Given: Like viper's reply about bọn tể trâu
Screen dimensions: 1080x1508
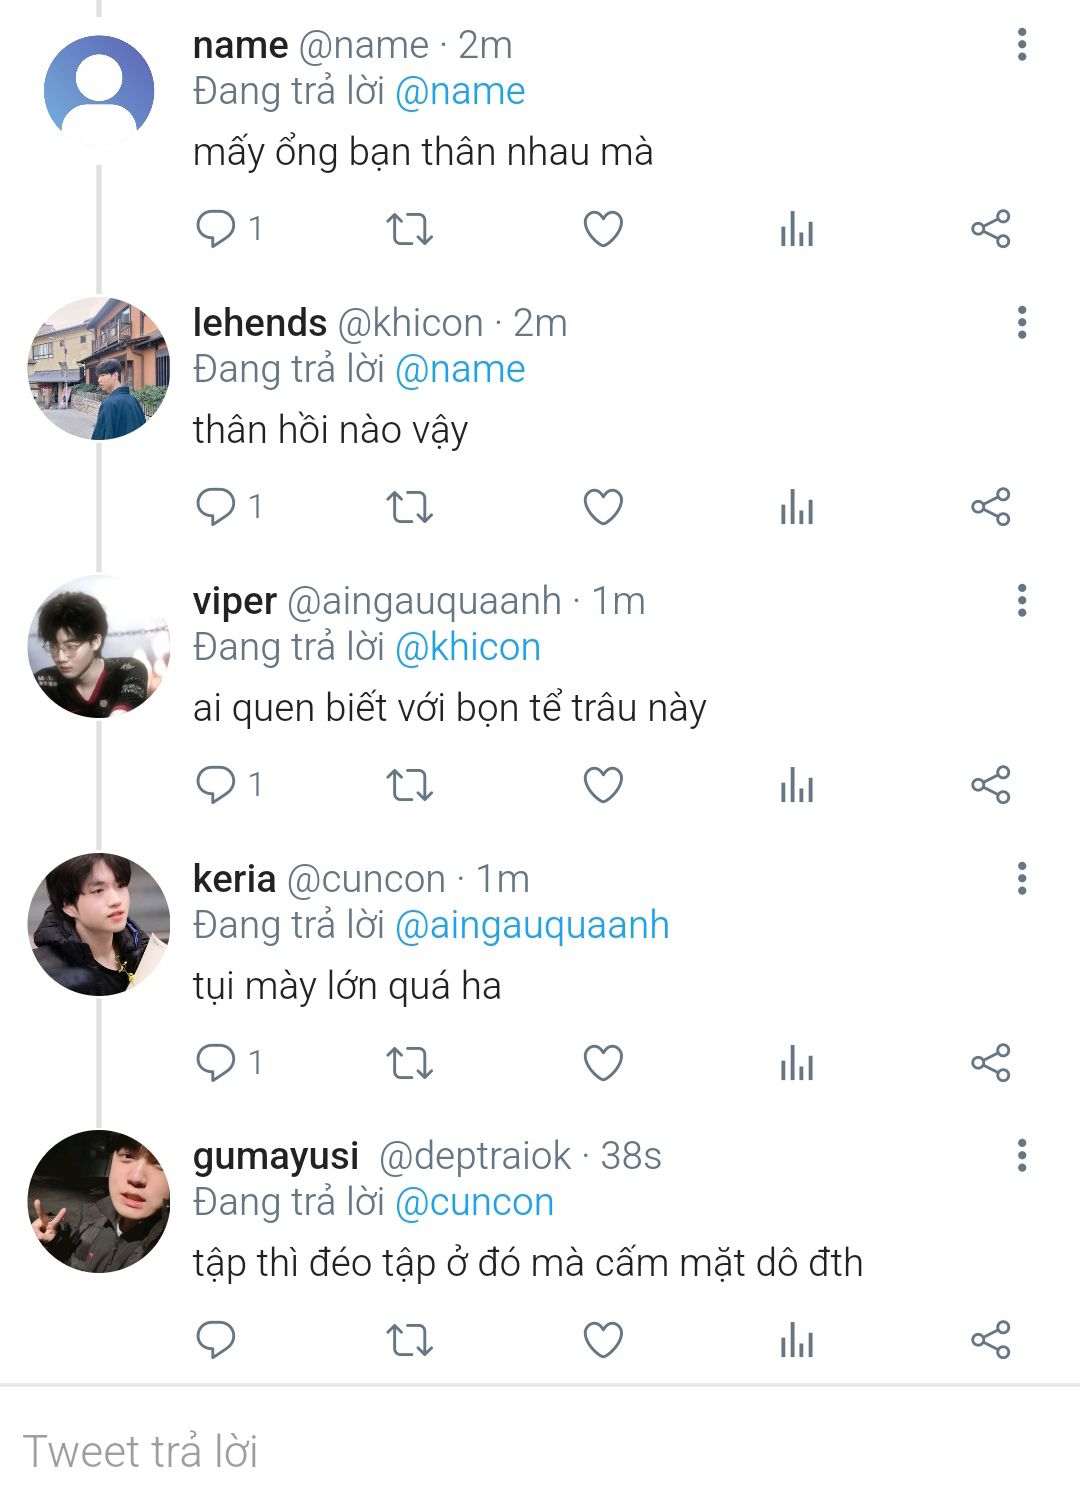Looking at the screenshot, I should click(x=603, y=785).
